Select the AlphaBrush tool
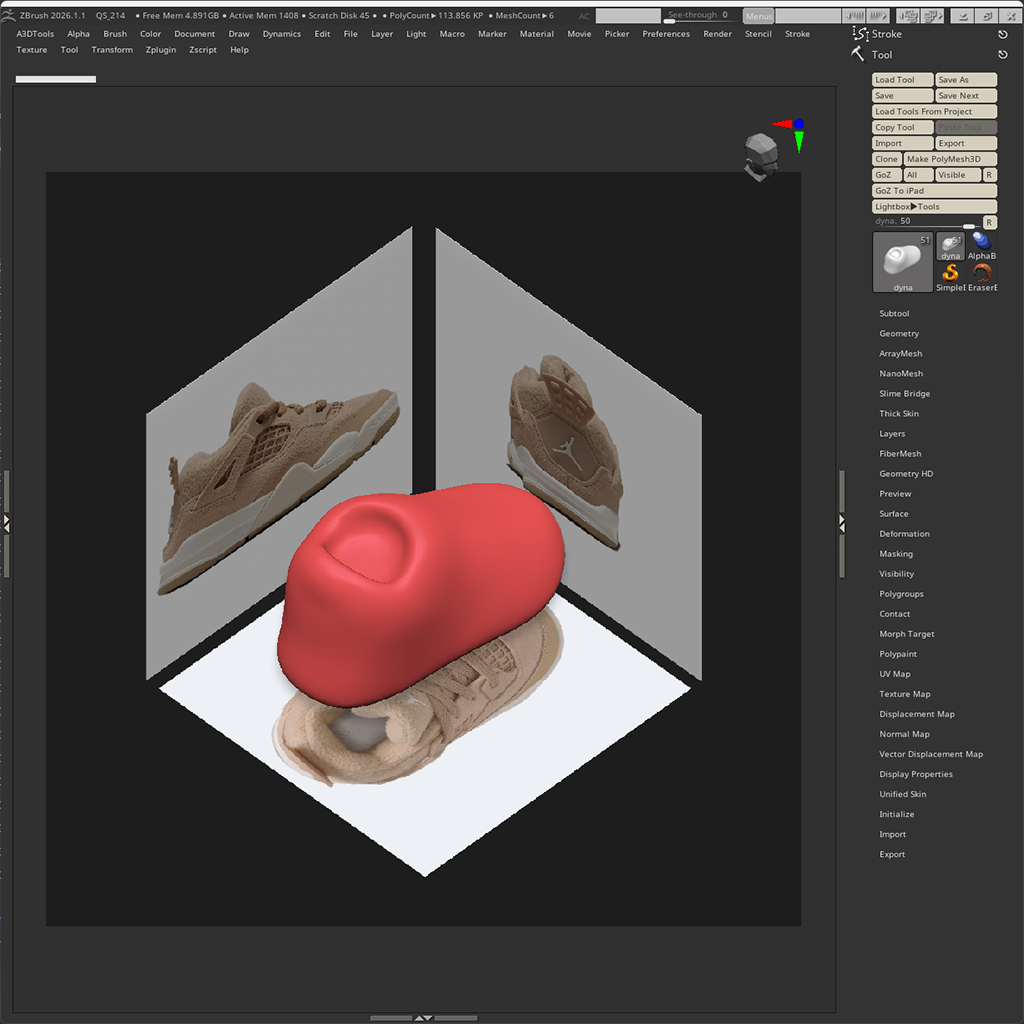This screenshot has width=1024, height=1024. click(982, 246)
